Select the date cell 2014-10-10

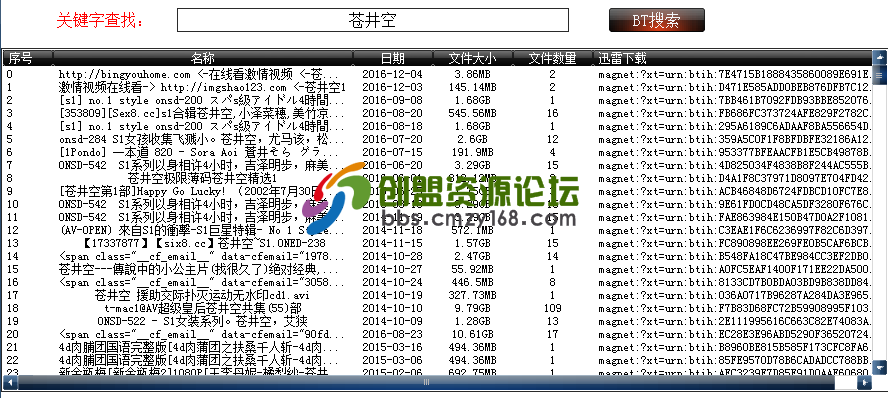pos(392,309)
